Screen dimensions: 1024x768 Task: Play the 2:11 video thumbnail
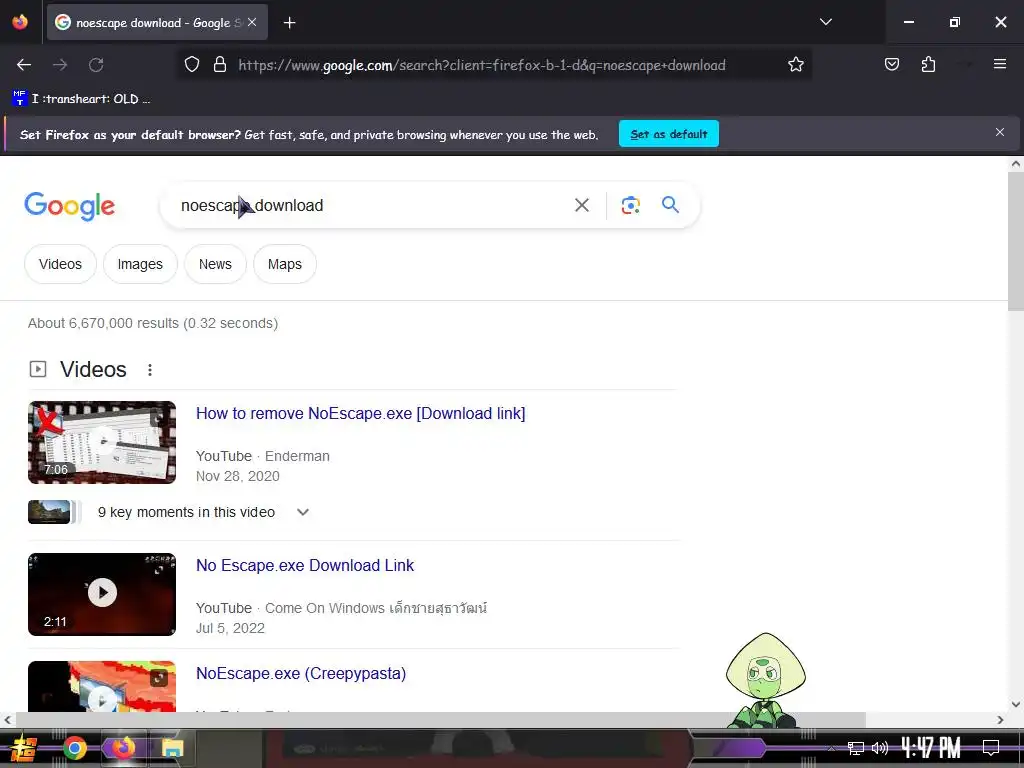coord(102,594)
